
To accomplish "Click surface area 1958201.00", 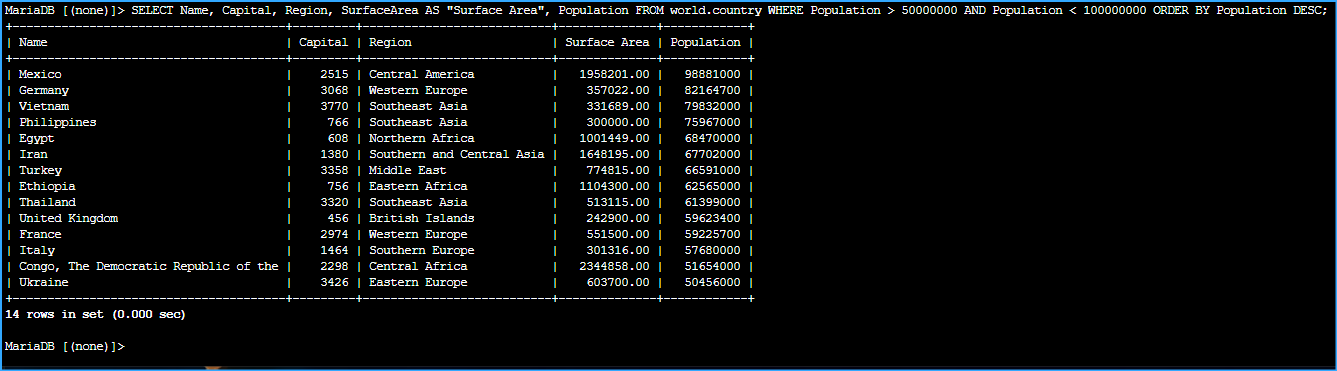I will coord(614,75).
